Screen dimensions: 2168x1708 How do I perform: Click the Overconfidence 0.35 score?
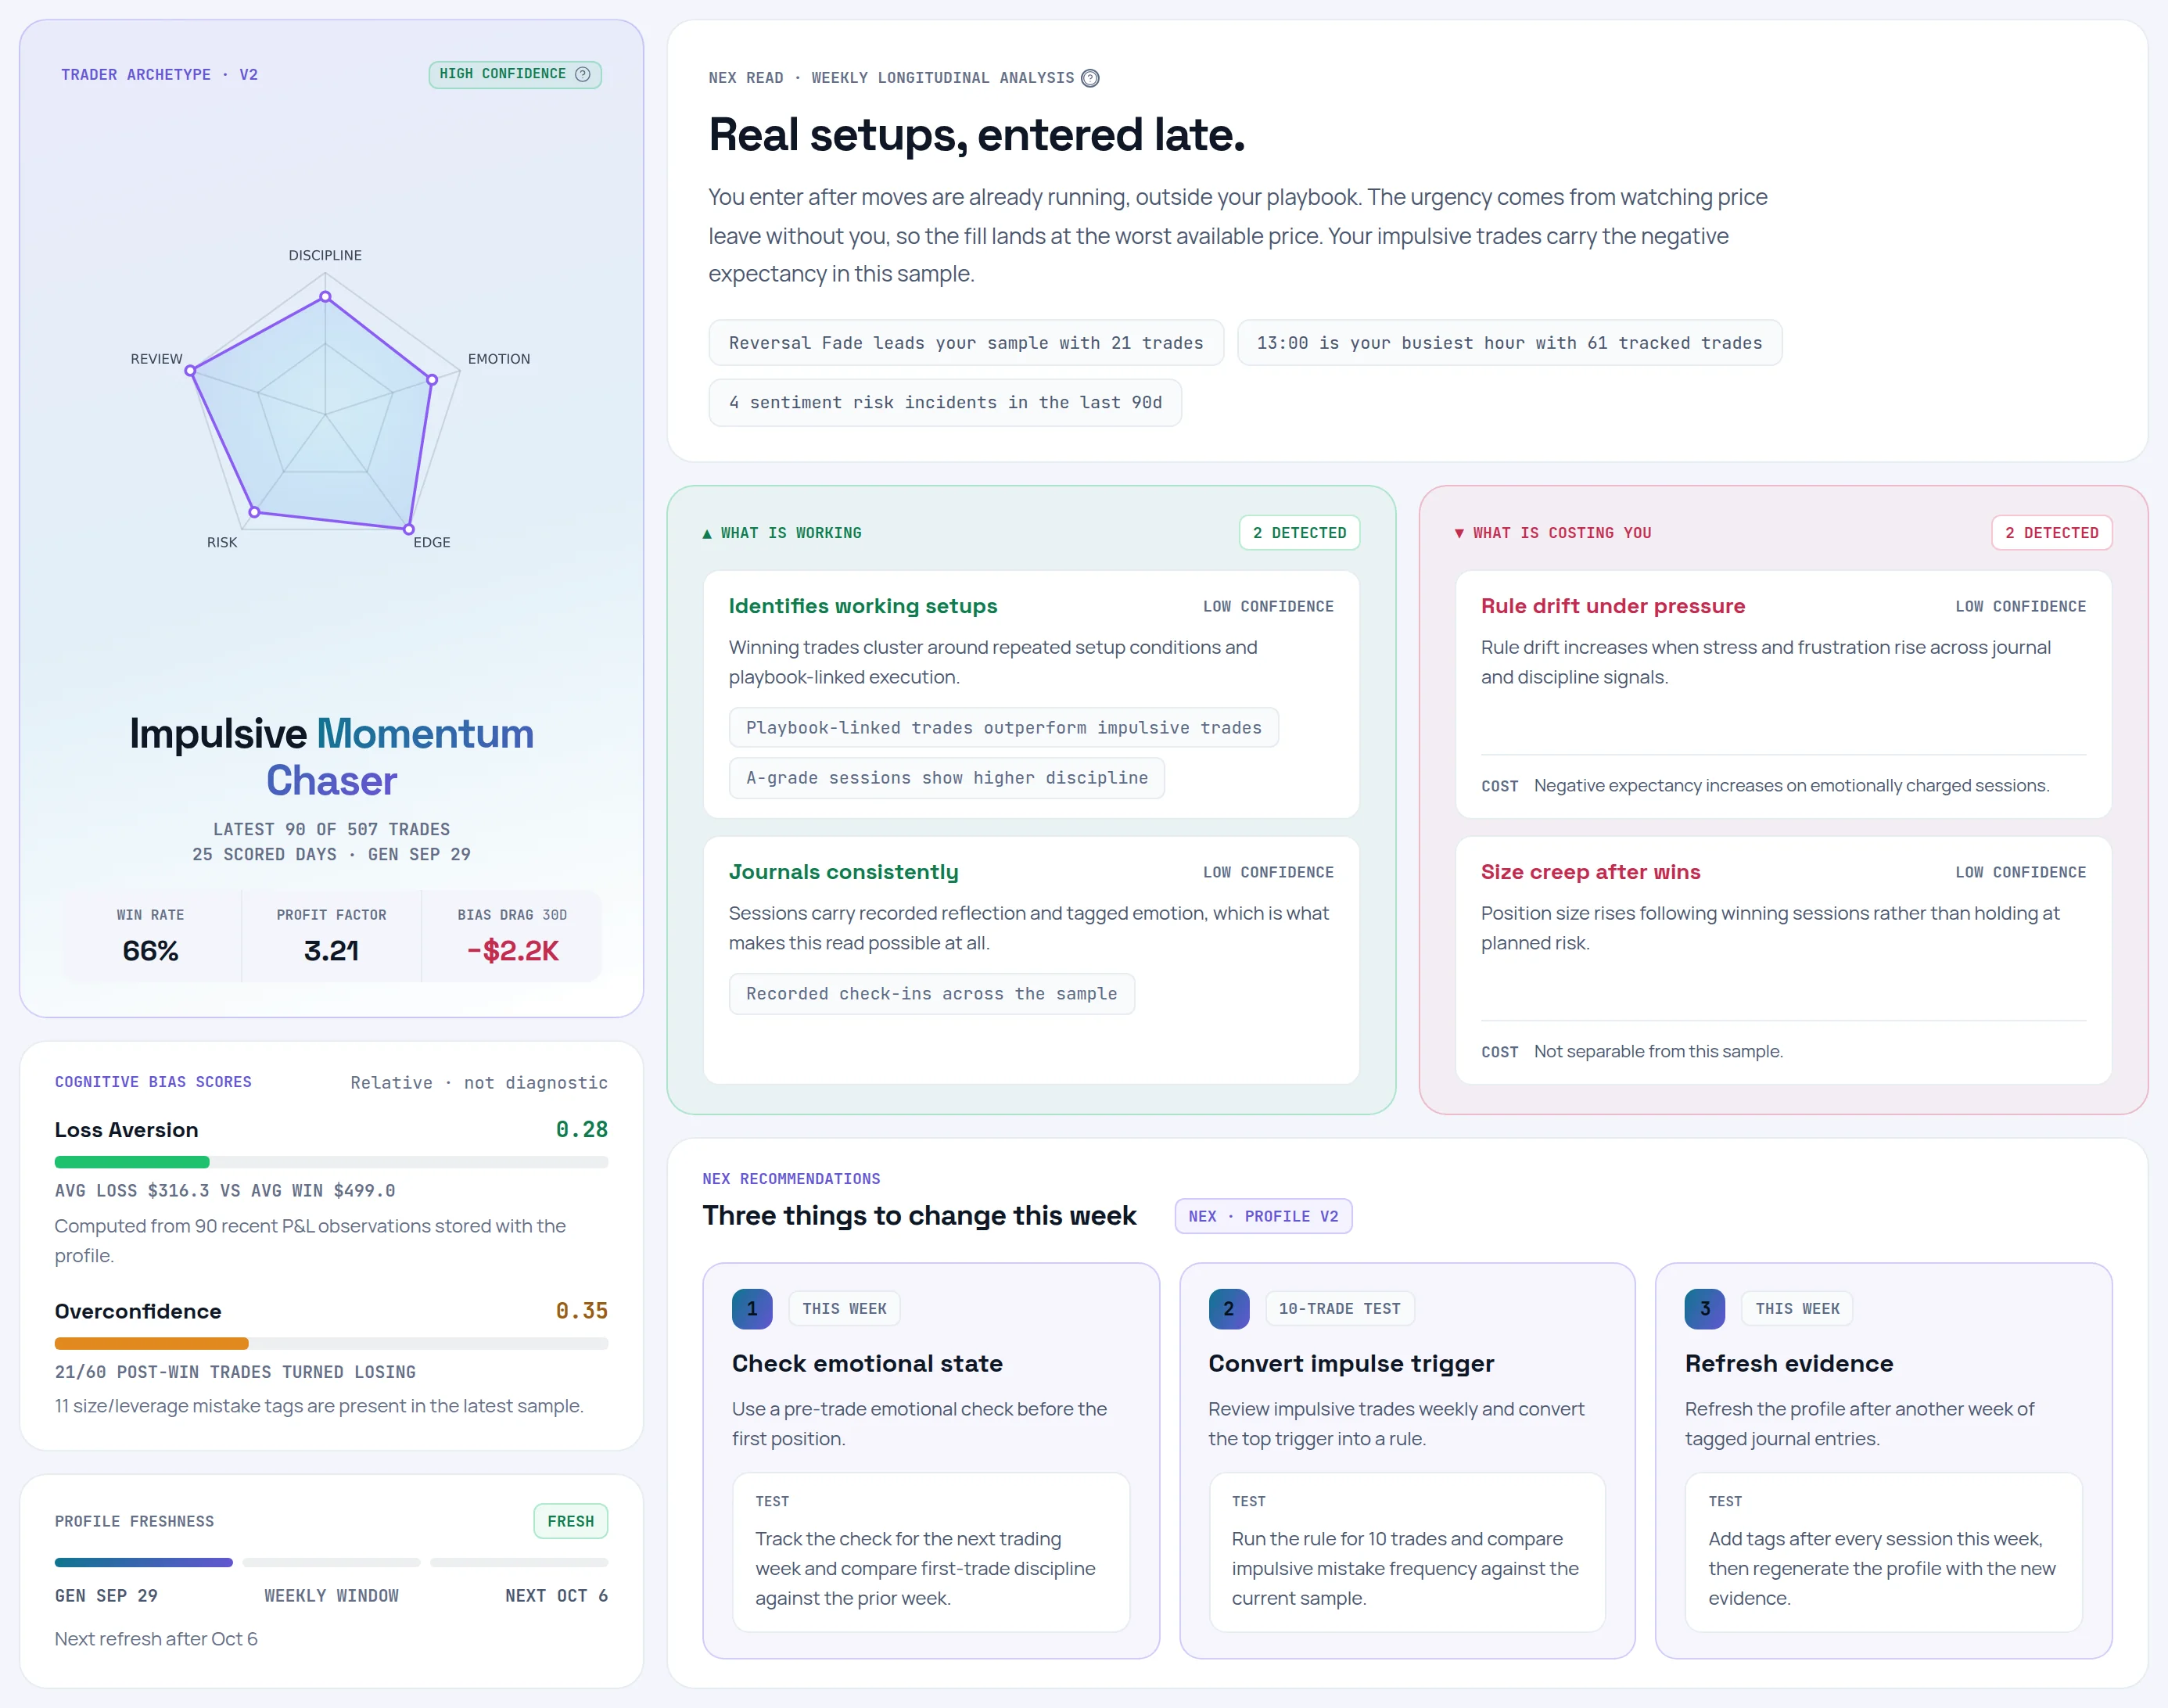(x=582, y=1311)
